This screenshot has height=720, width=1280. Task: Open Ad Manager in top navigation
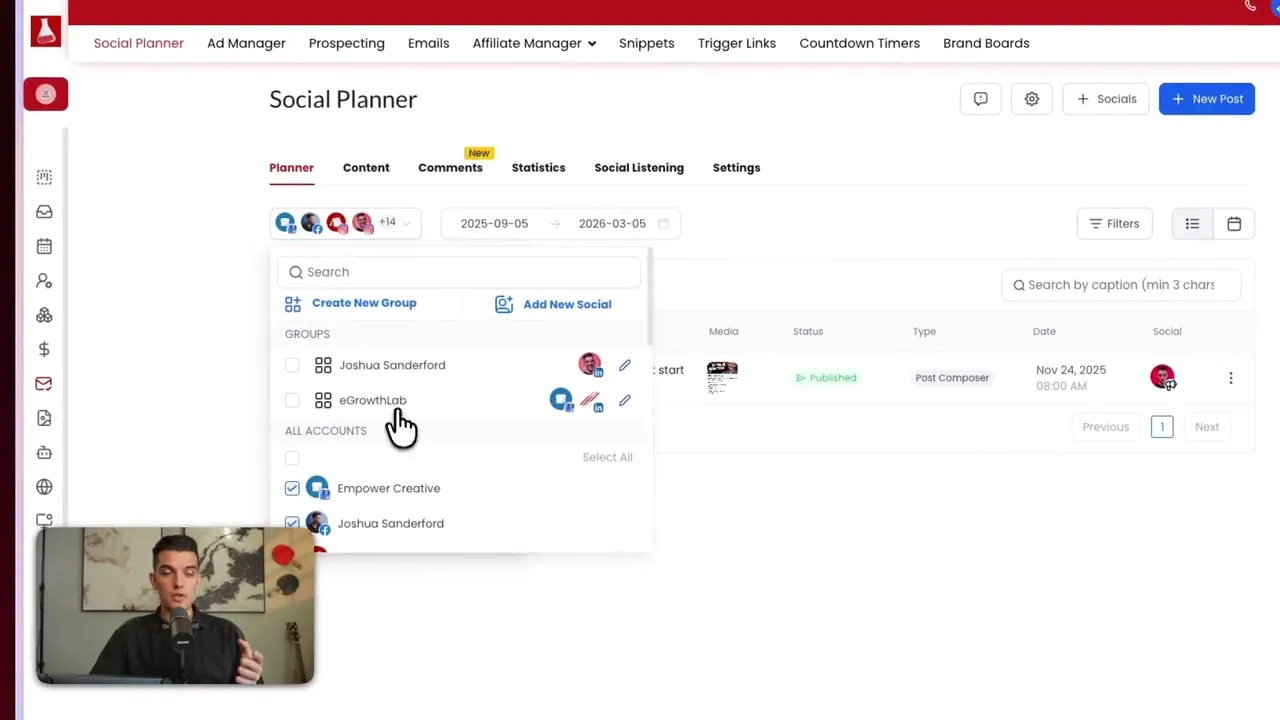point(246,43)
